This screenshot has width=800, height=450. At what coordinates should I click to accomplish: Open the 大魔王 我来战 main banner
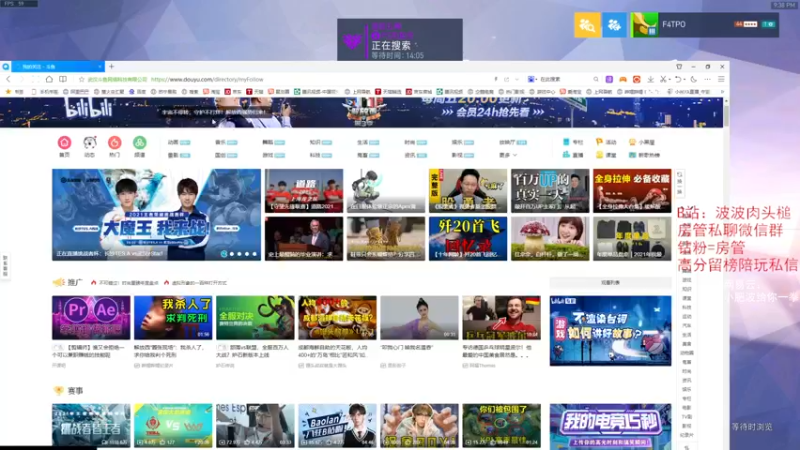(x=156, y=215)
